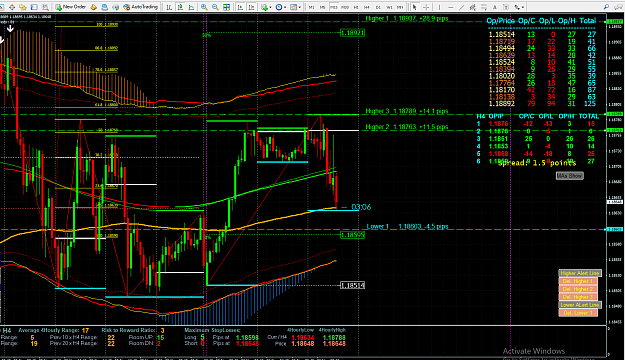This screenshot has height=360, width=625.
Task: Select the M5 timeframe
Action: pos(322,7)
